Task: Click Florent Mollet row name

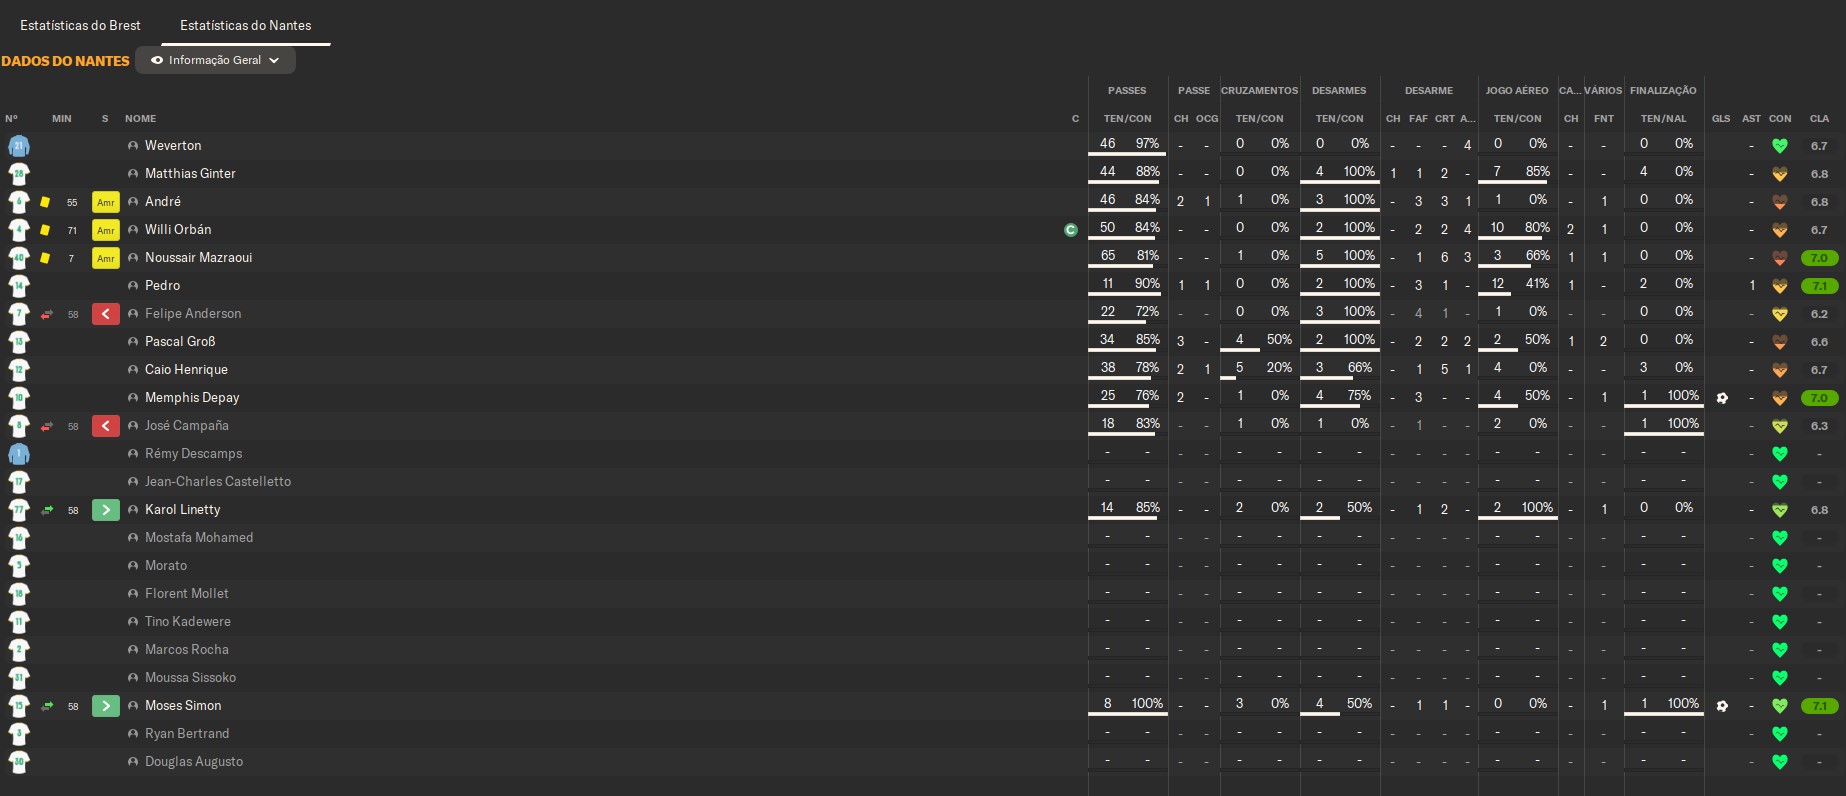Action: [x=187, y=594]
